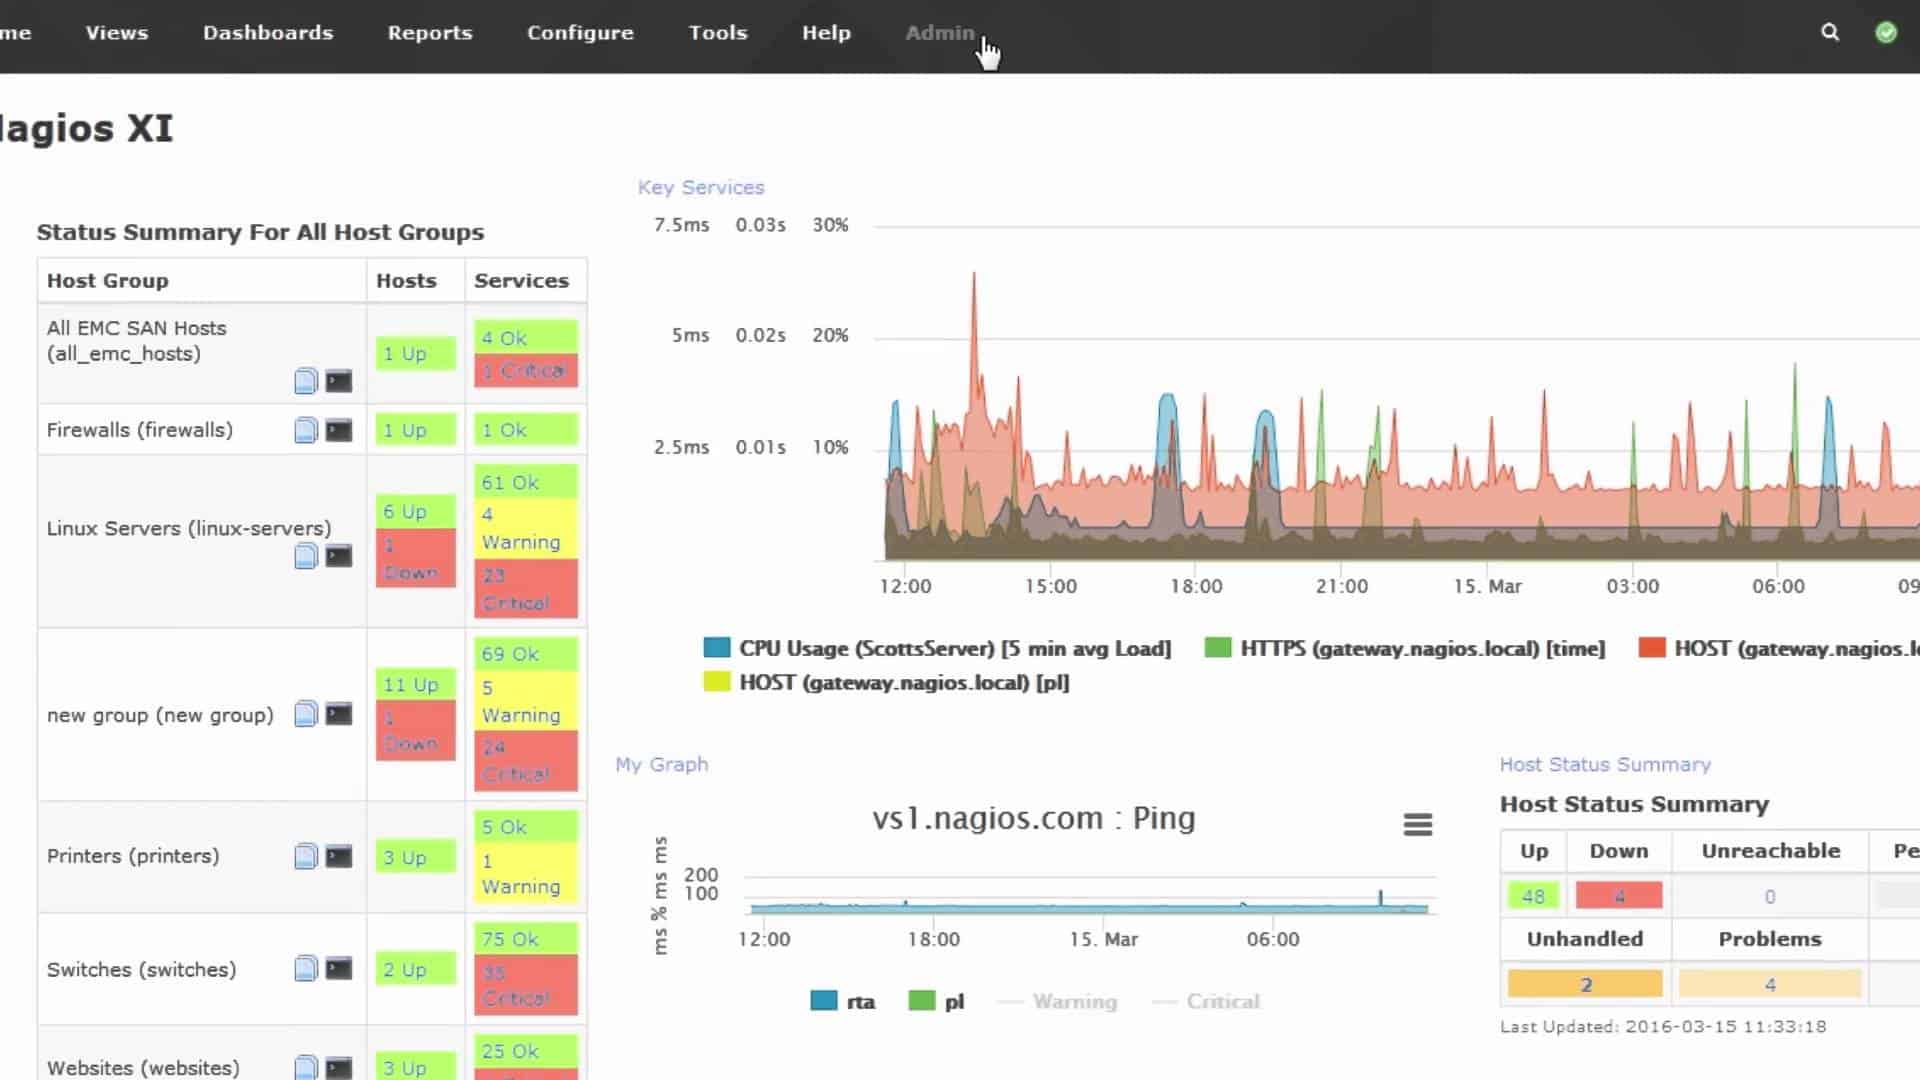Click 11 Up hosts for new group

pos(416,684)
